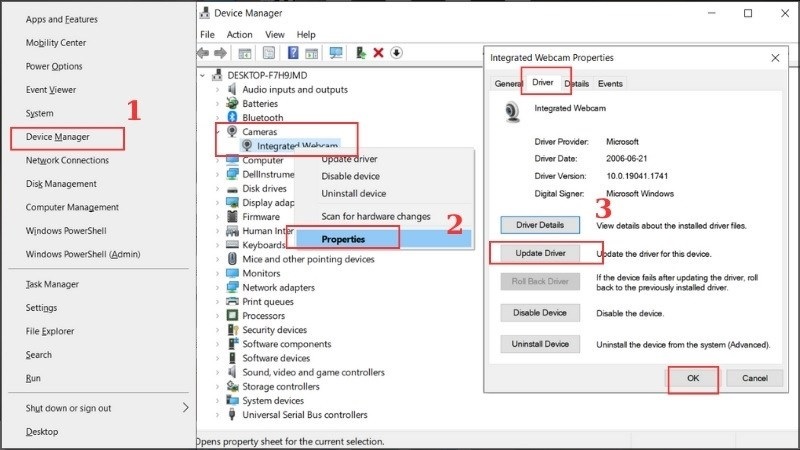The image size is (800, 450).
Task: Select Properties from the context menu
Action: [343, 239]
